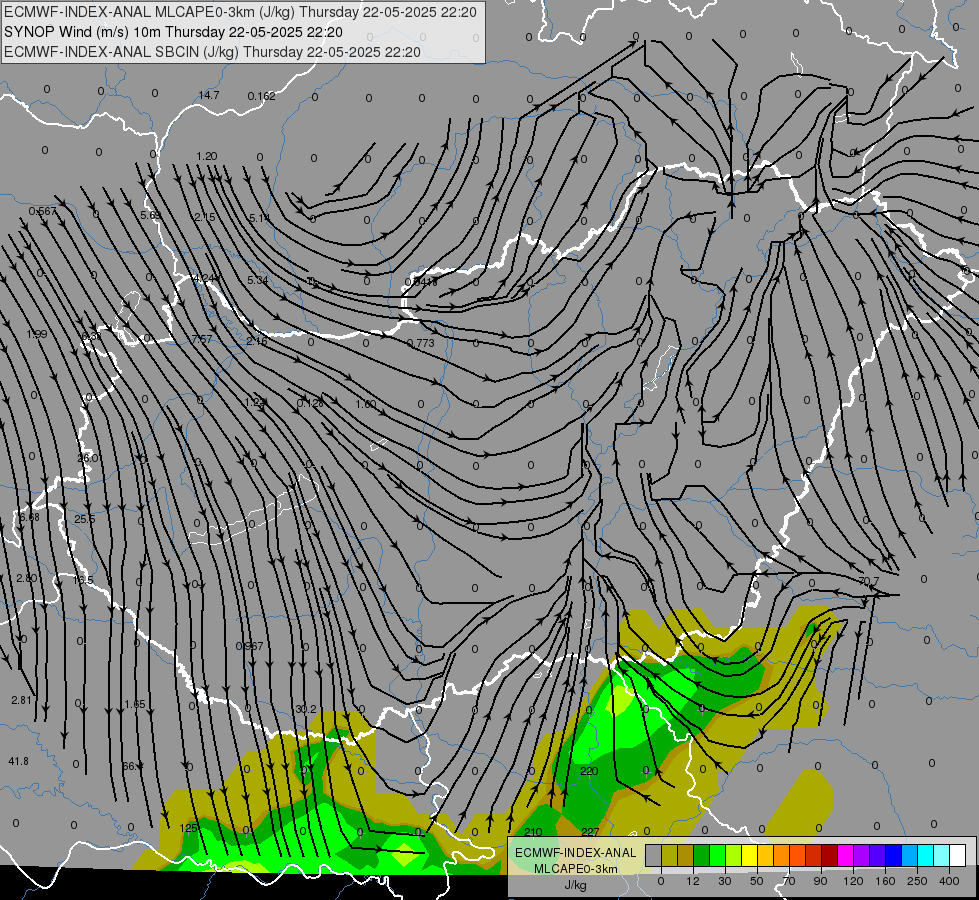Click the map value 220
Image resolution: width=979 pixels, height=900 pixels.
(x=589, y=771)
